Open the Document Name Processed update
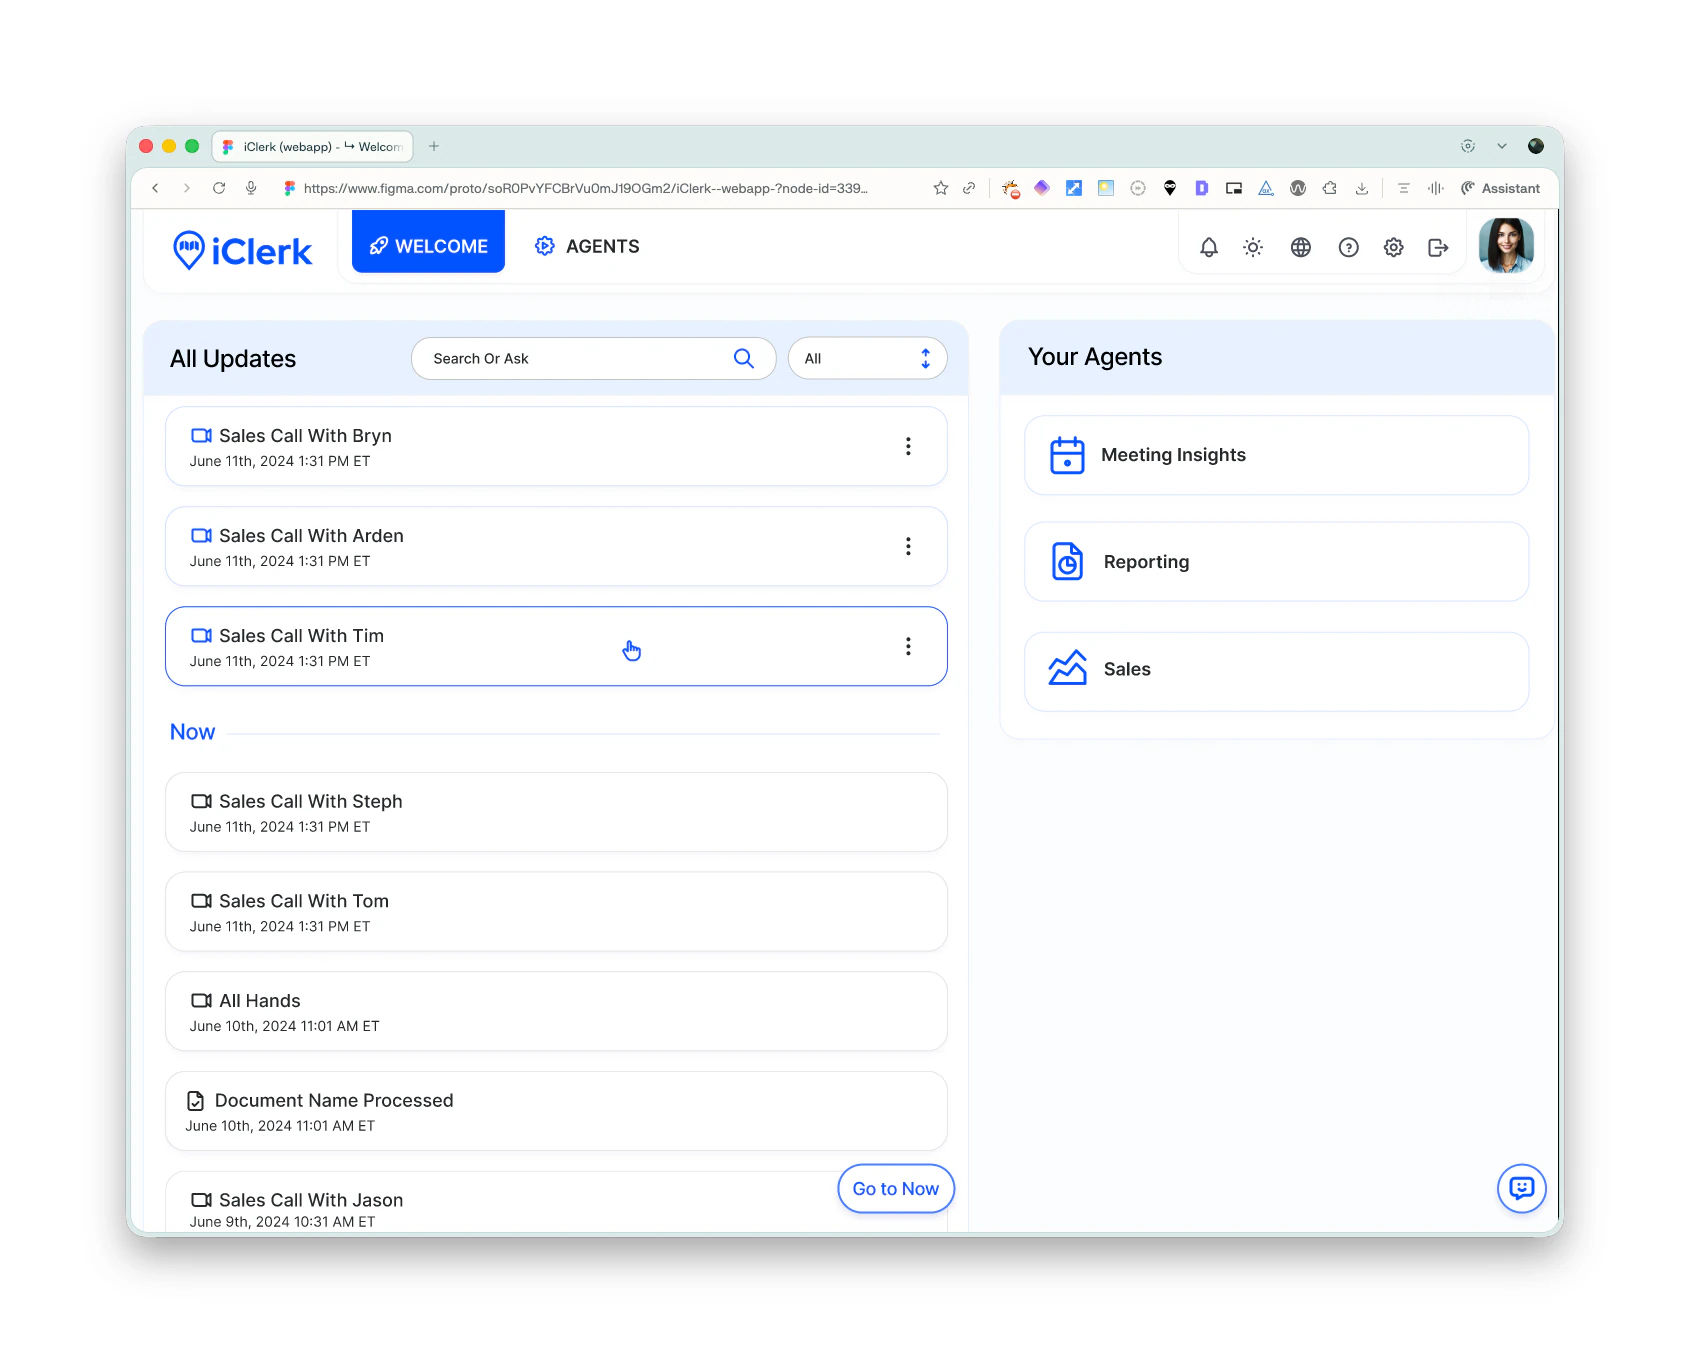The image size is (1690, 1363). pyautogui.click(x=556, y=1111)
